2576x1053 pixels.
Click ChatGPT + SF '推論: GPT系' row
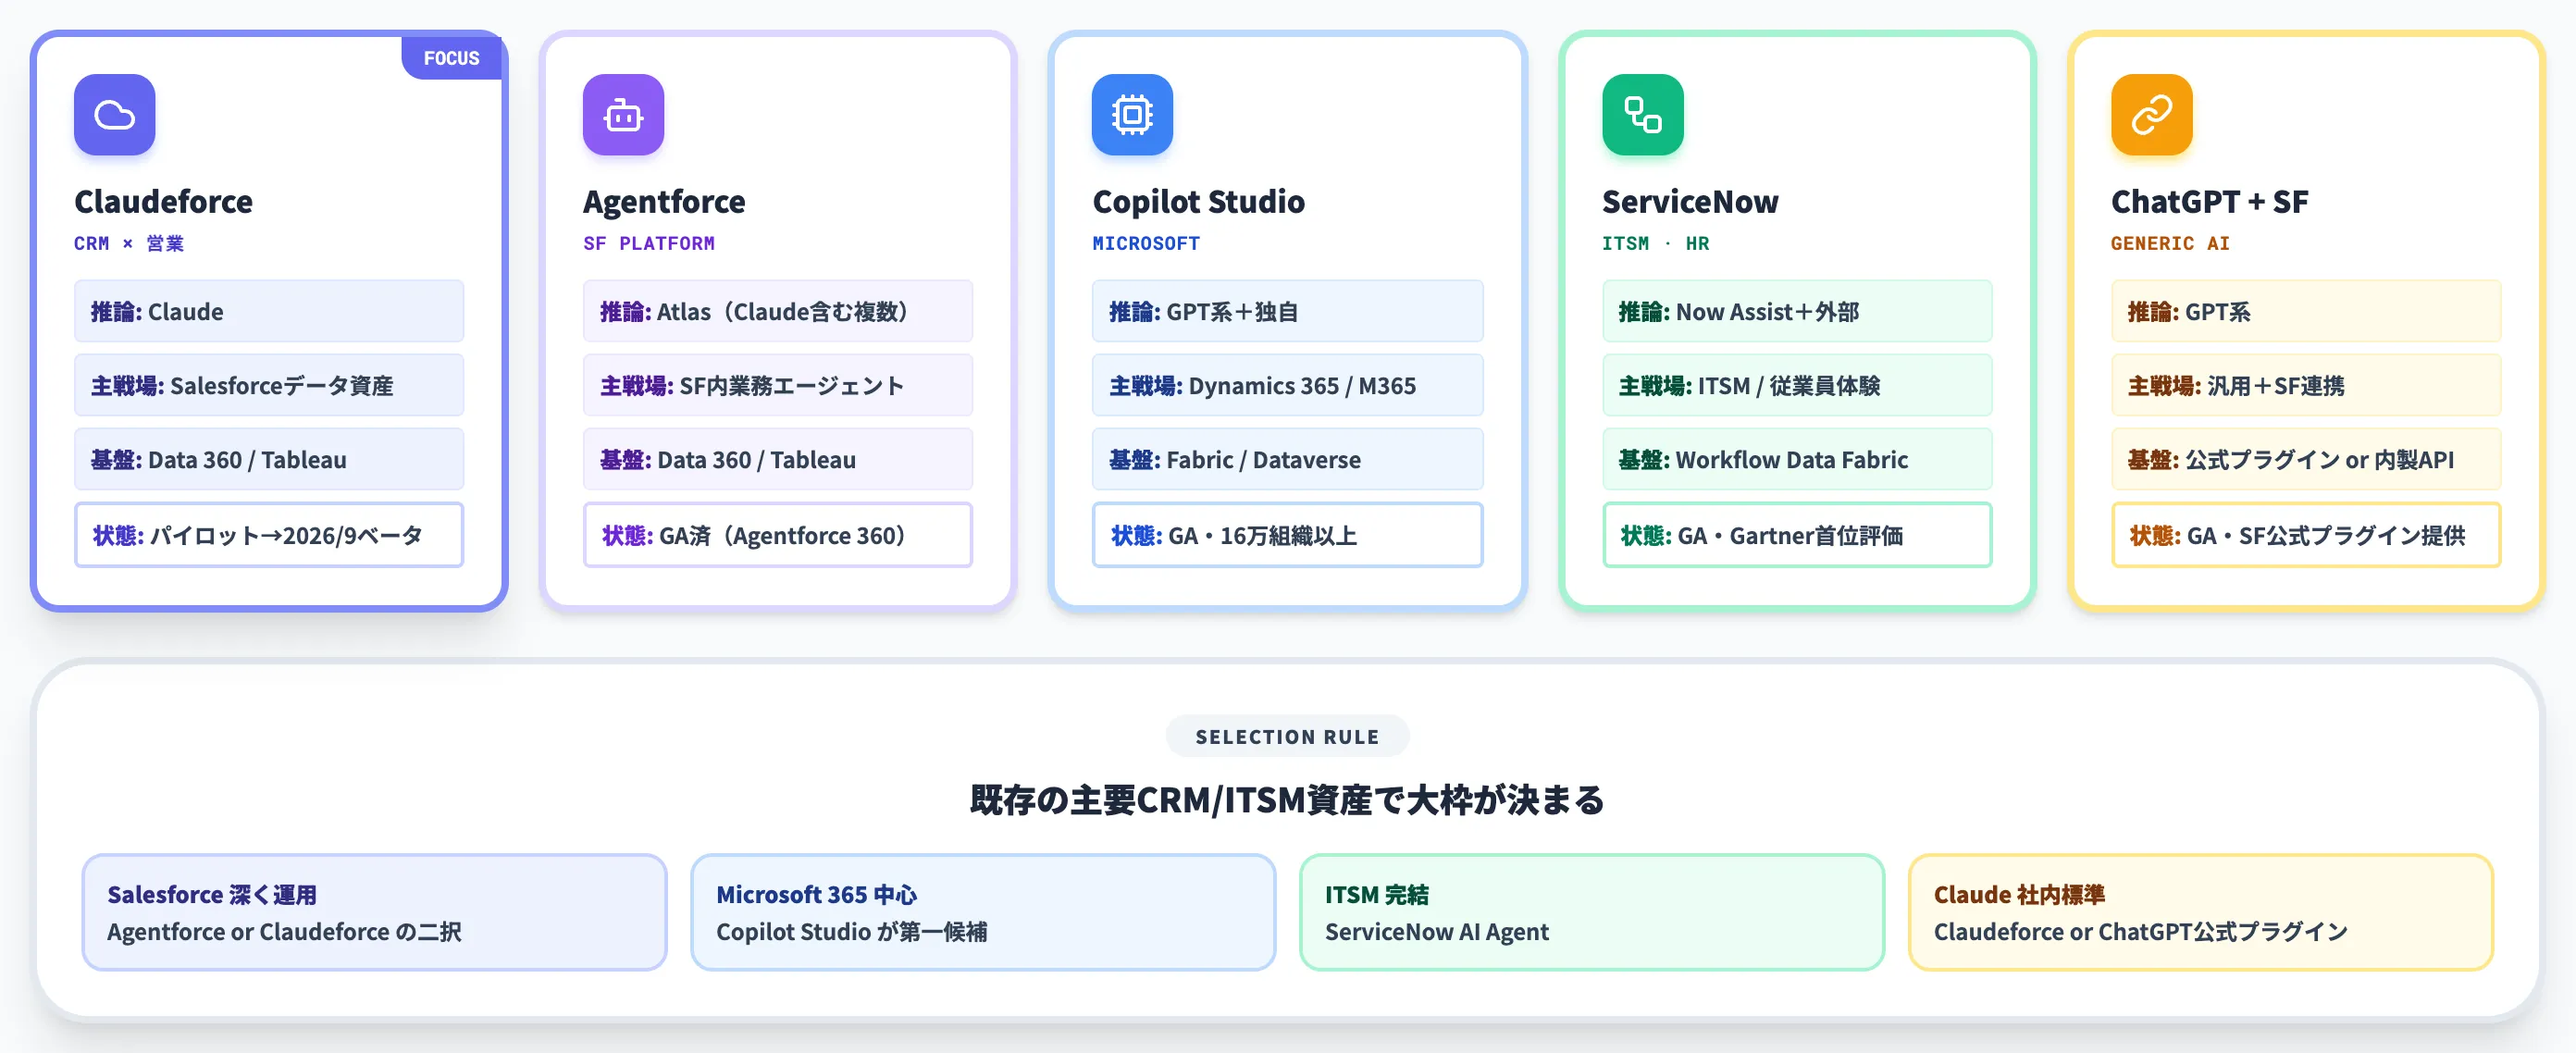tap(2306, 311)
